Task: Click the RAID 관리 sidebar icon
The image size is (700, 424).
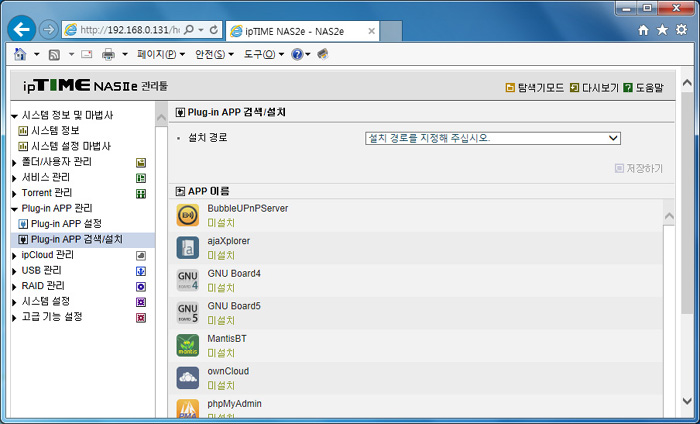Action: coord(141,287)
